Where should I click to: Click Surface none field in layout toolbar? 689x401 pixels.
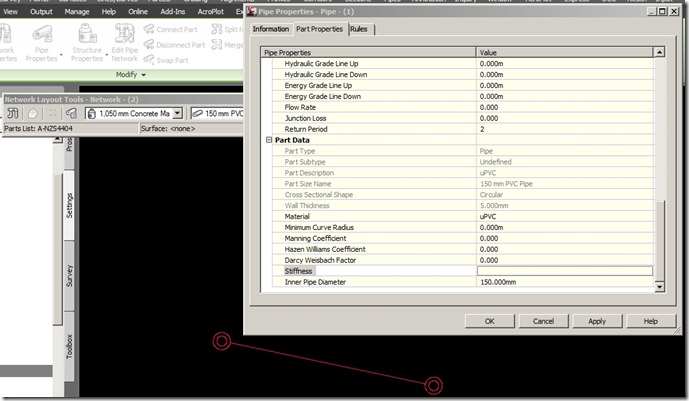point(191,128)
